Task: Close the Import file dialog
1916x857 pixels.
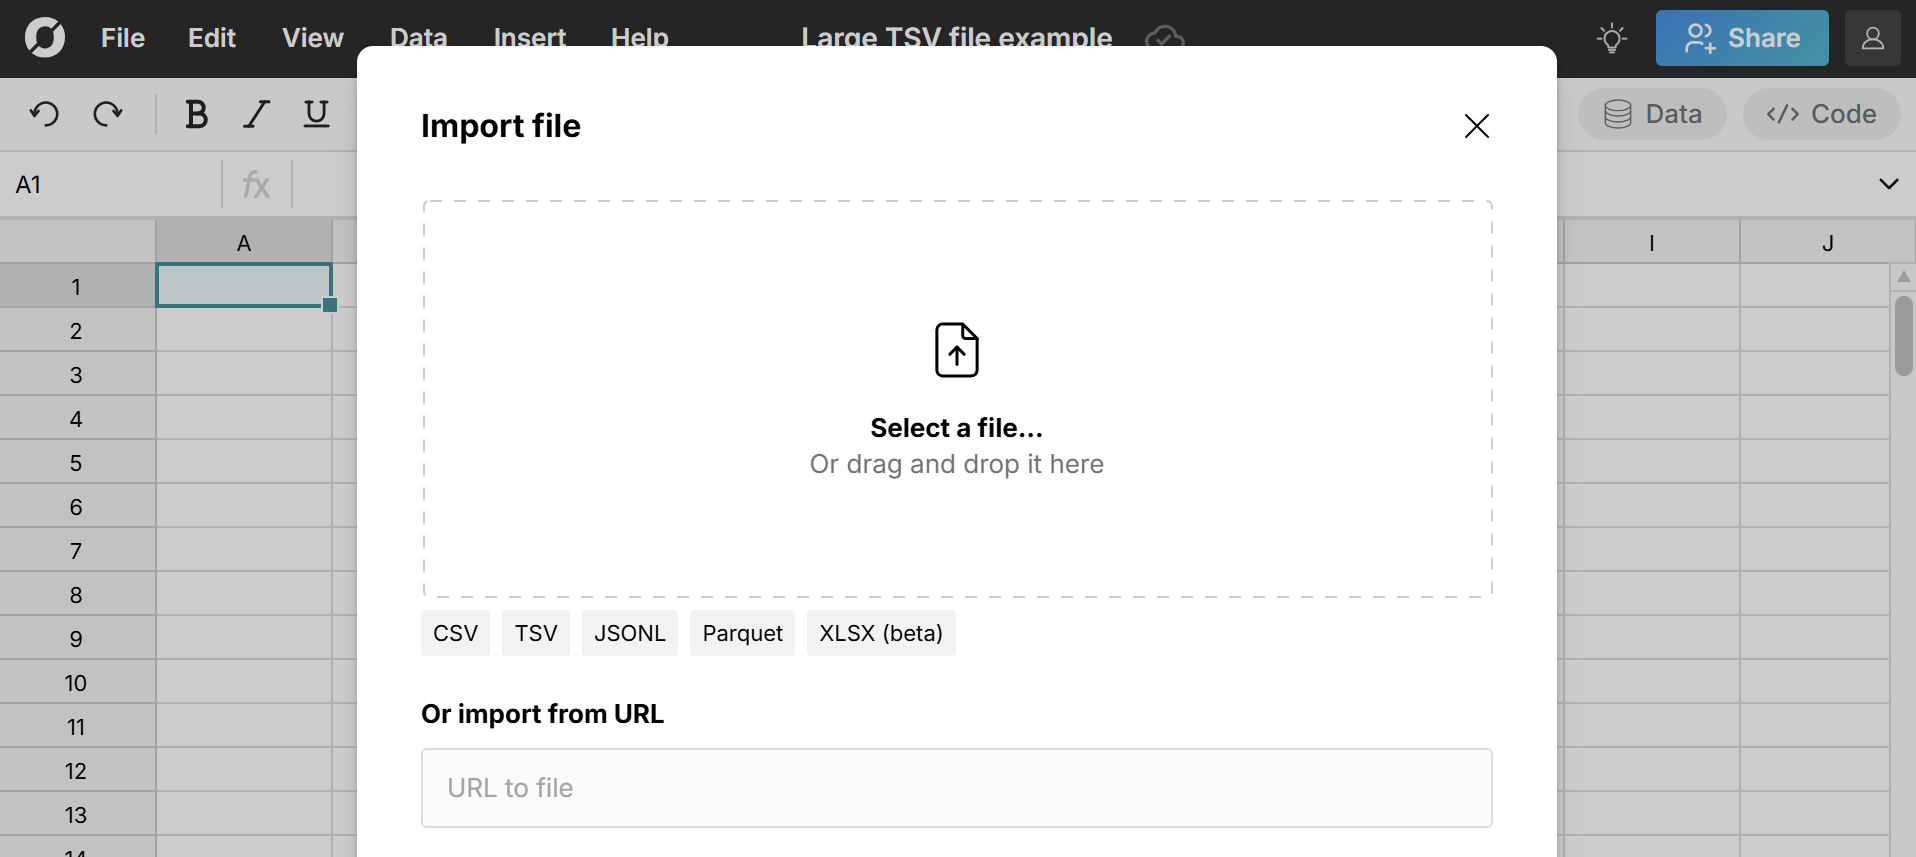Action: click(x=1476, y=126)
